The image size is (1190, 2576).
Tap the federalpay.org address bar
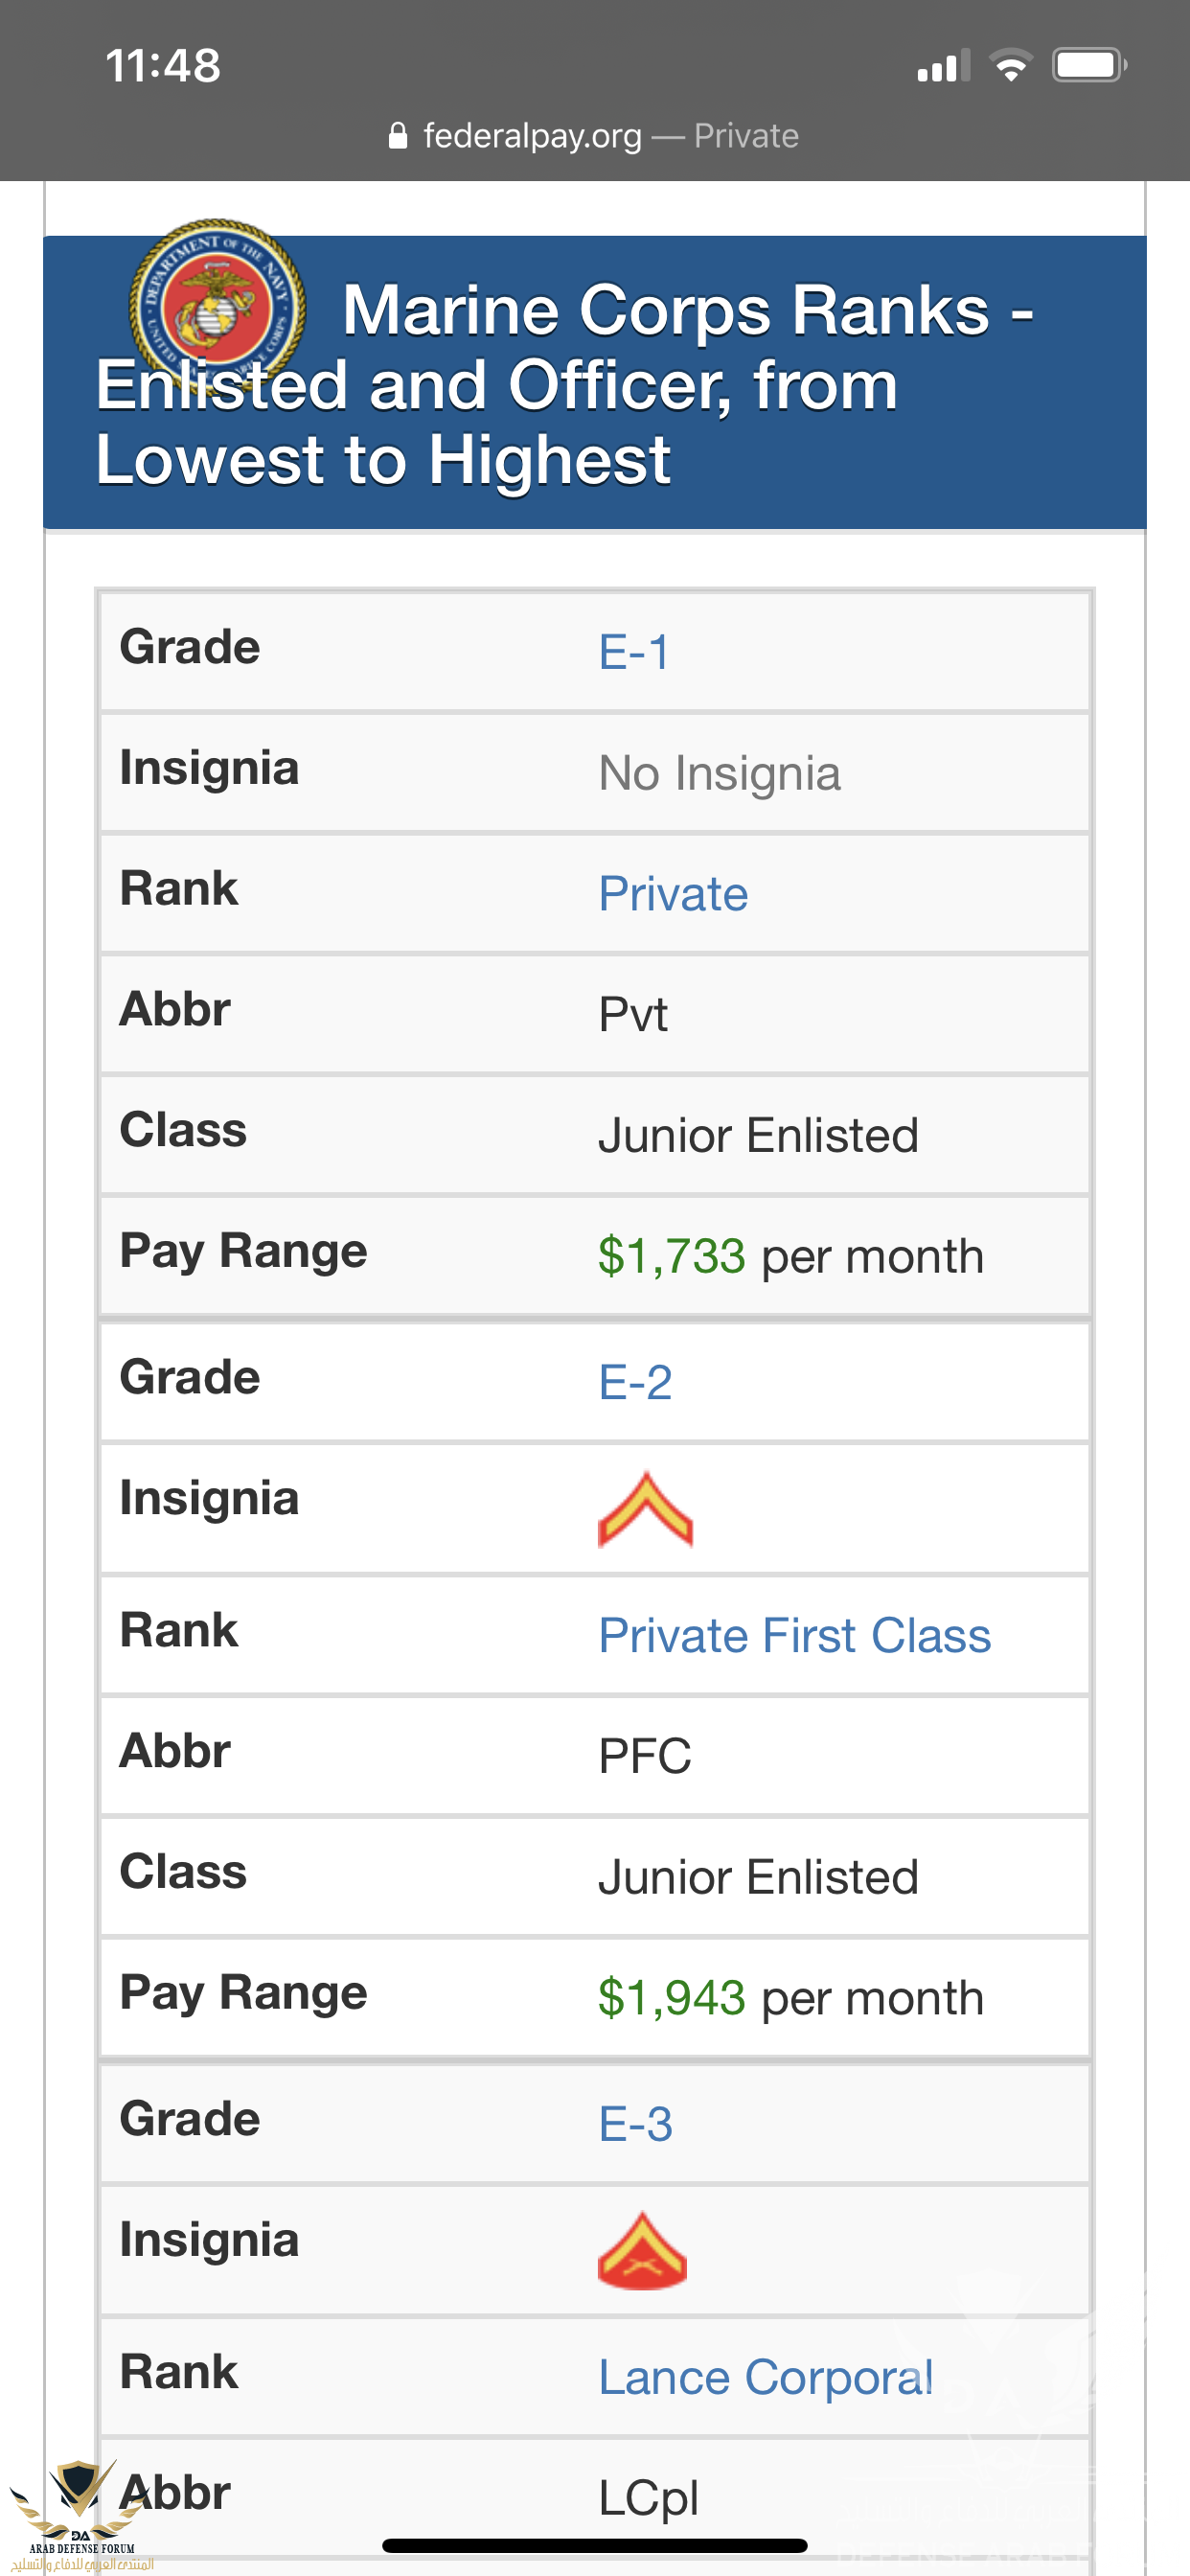[x=594, y=136]
